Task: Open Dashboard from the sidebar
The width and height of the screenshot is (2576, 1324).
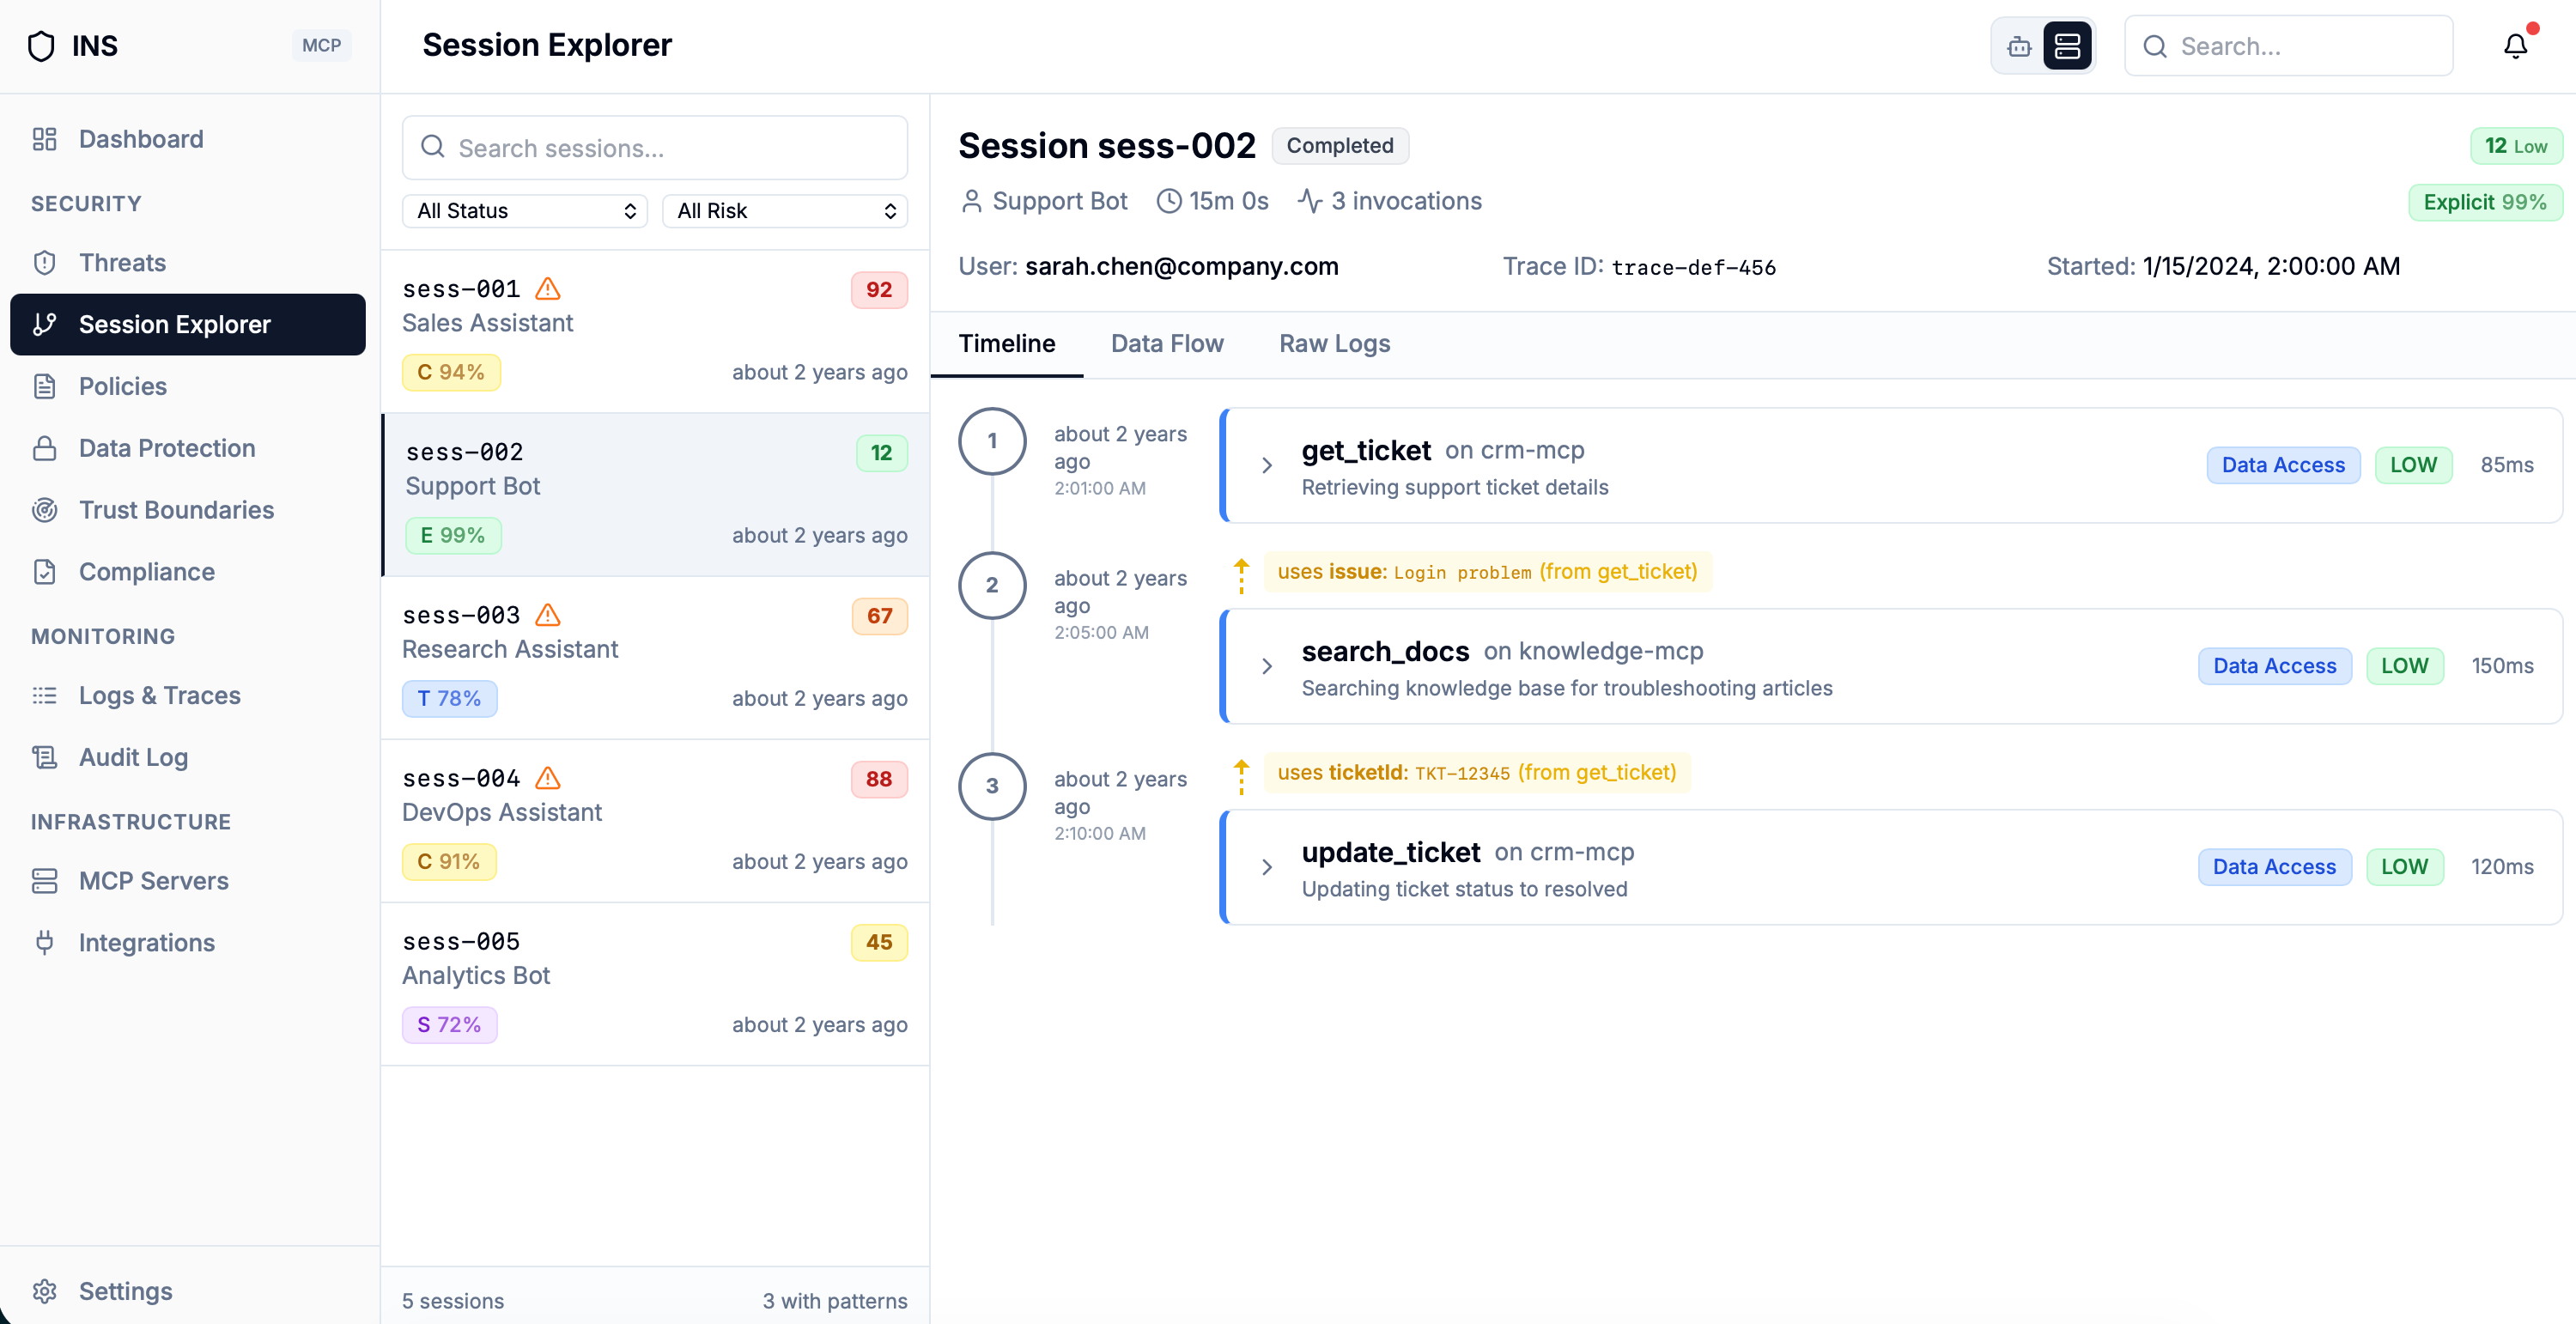Action: (x=188, y=139)
